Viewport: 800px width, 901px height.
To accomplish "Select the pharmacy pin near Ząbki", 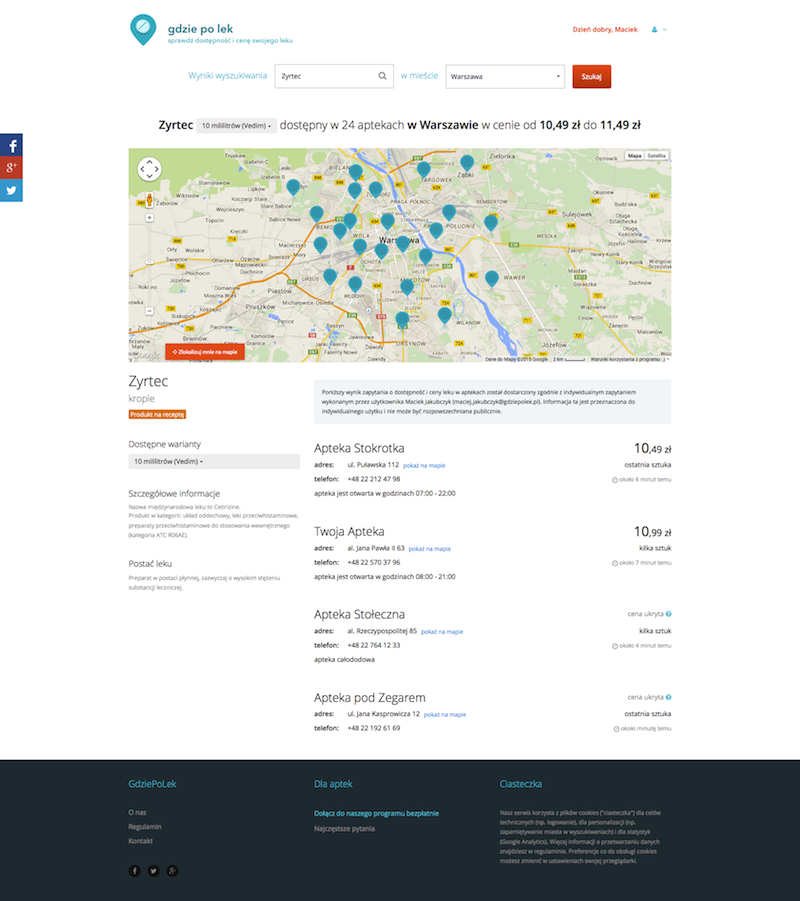I will tap(467, 163).
